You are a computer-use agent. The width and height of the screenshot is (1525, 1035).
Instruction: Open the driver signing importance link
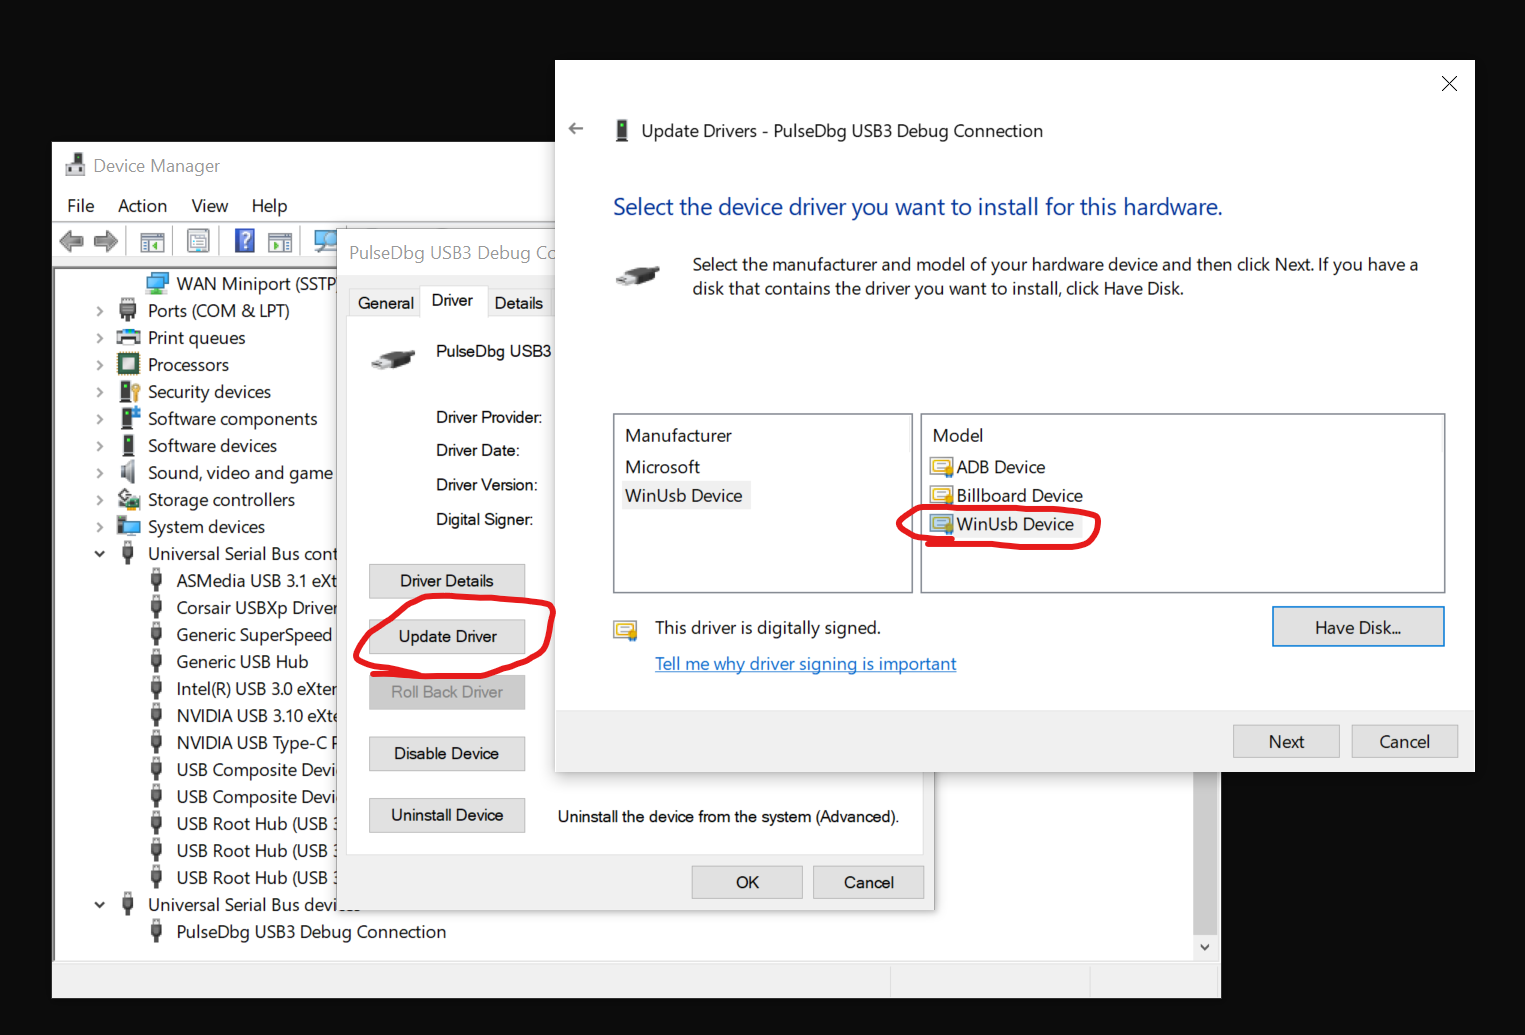click(805, 664)
